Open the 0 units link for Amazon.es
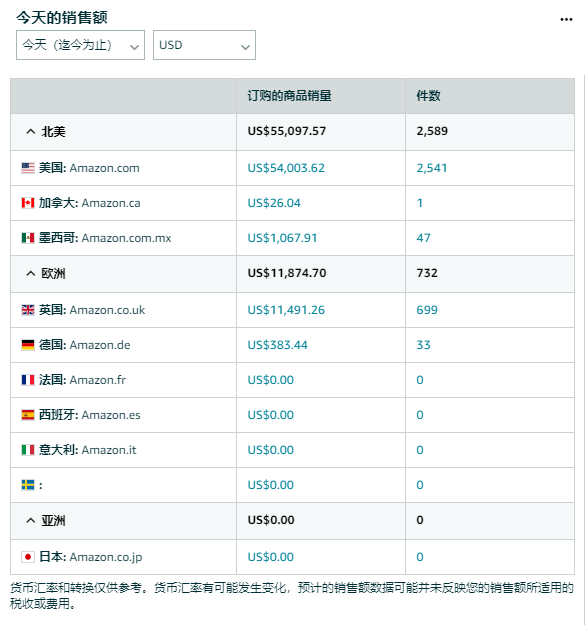Image resolution: width=585 pixels, height=626 pixels. point(420,415)
